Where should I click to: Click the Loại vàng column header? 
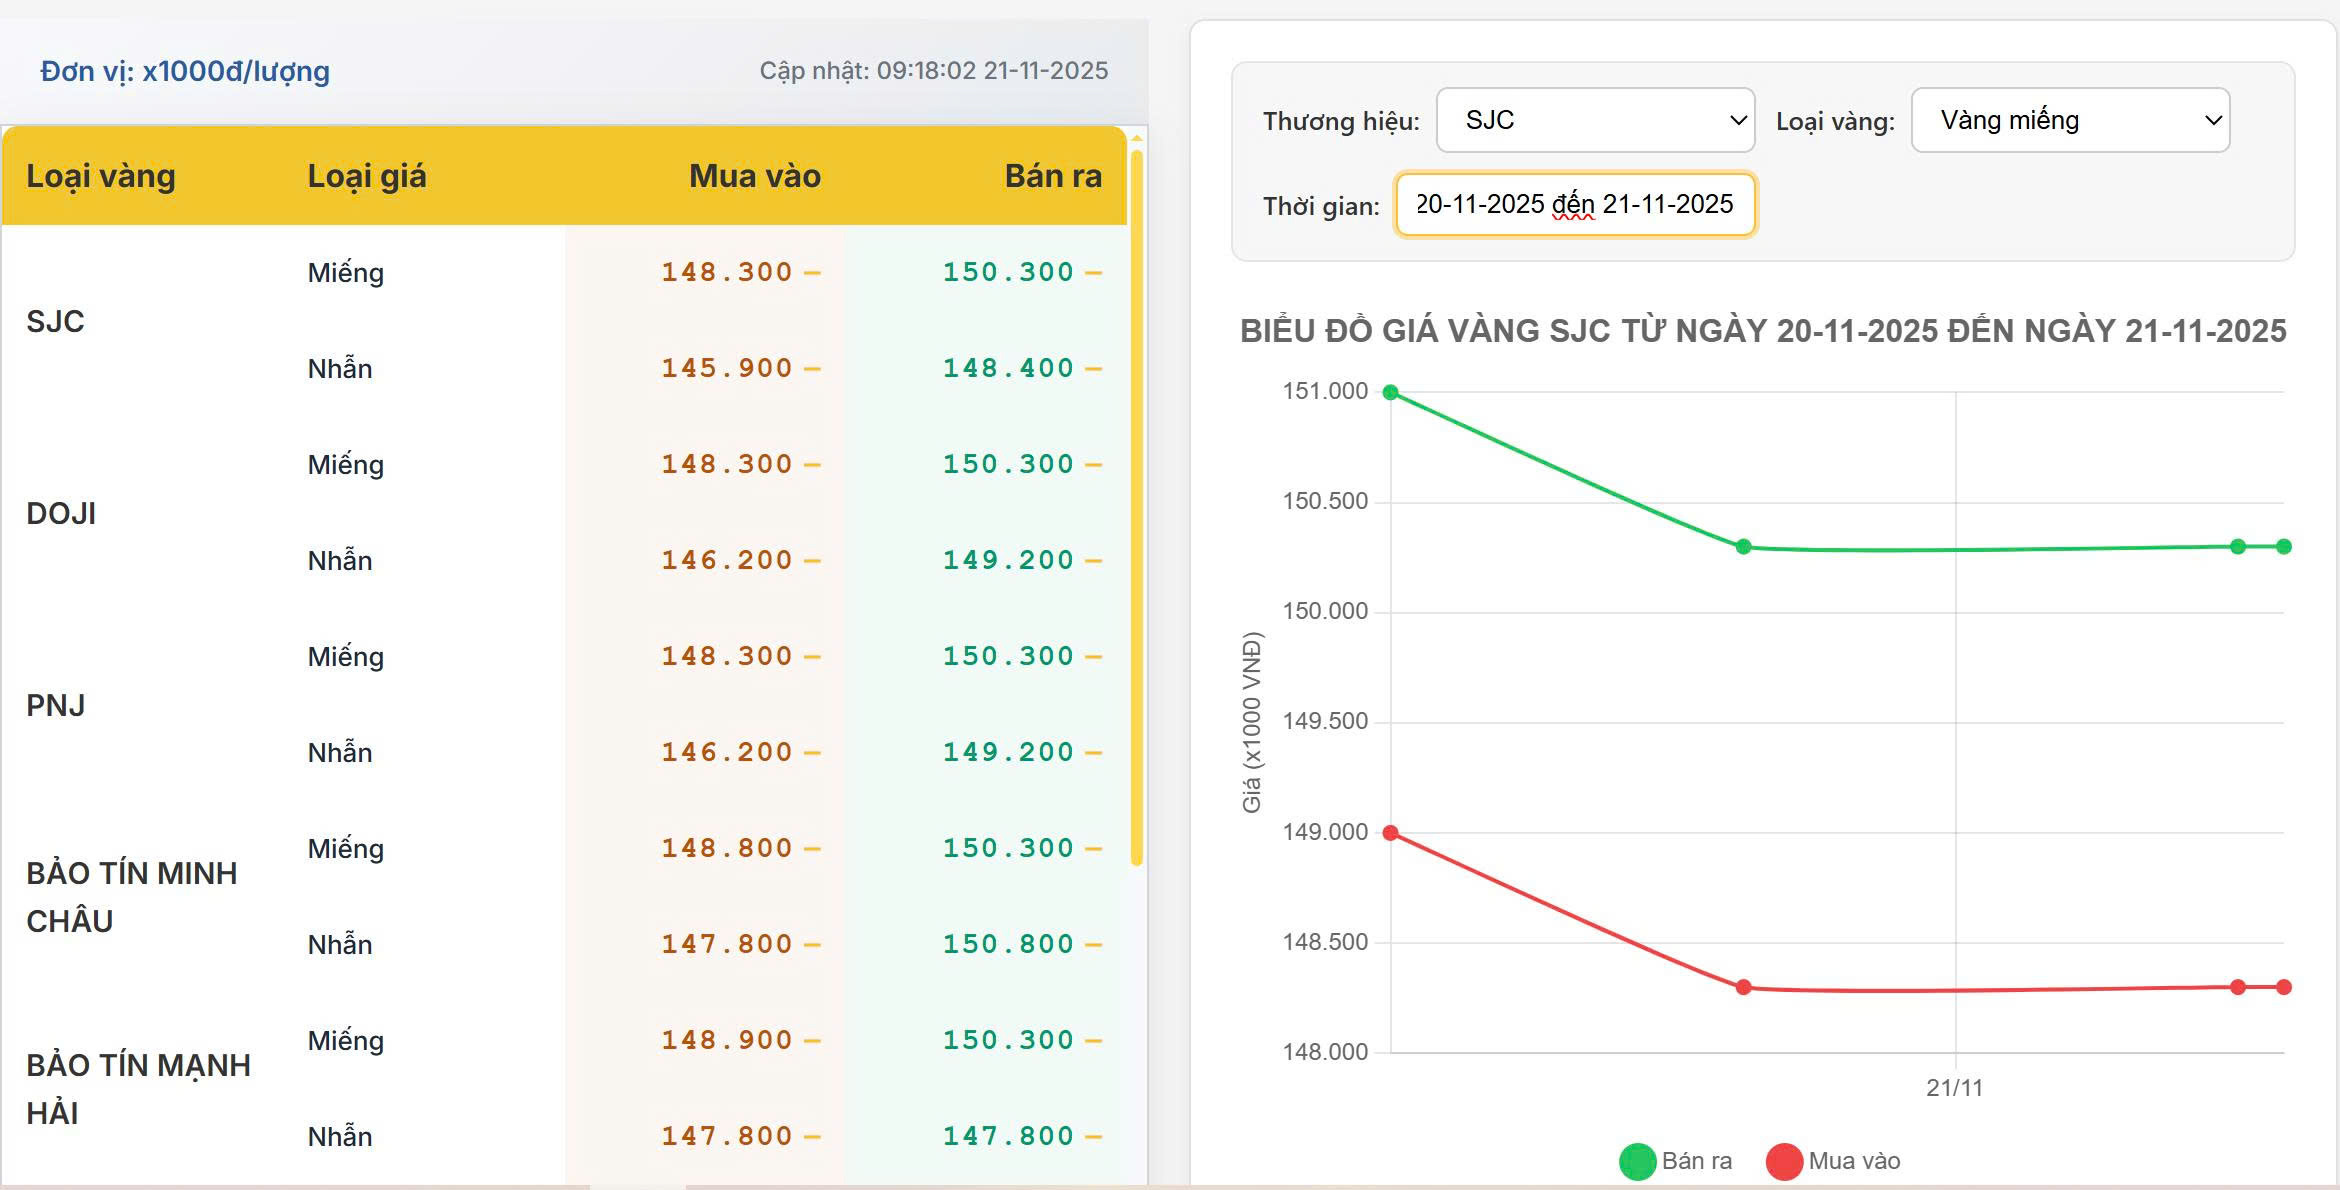coord(101,176)
